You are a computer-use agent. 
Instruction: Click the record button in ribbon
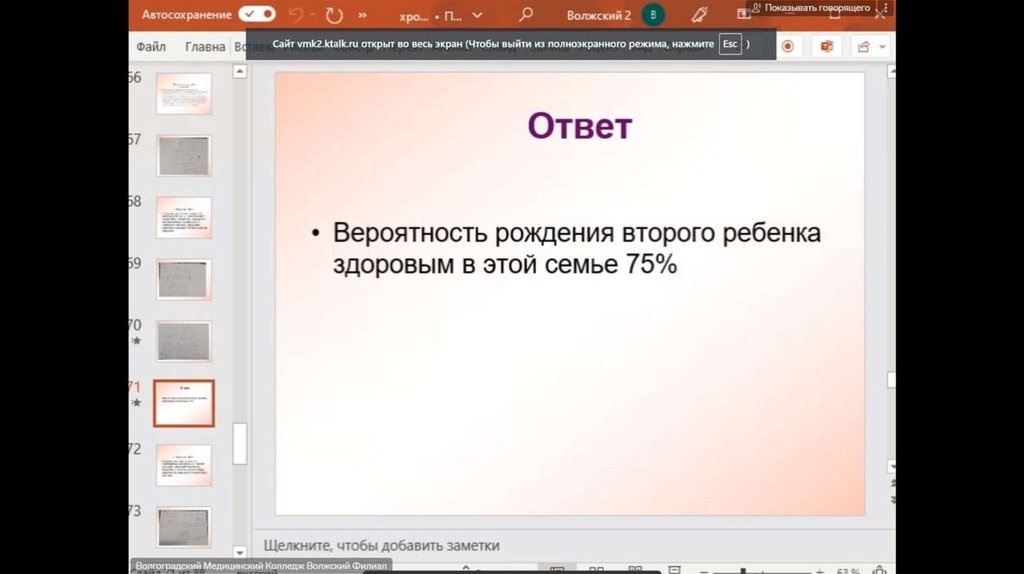tap(788, 46)
